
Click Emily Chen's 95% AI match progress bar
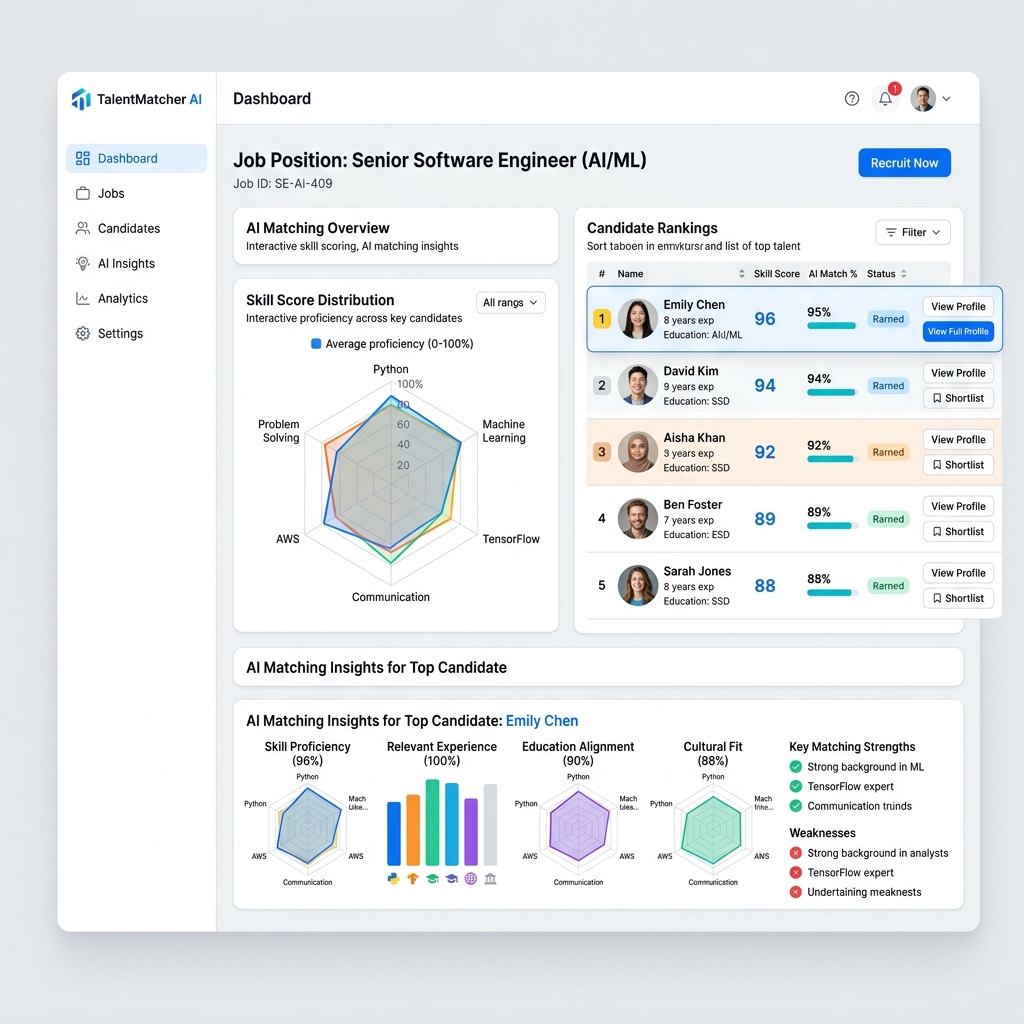[x=831, y=326]
